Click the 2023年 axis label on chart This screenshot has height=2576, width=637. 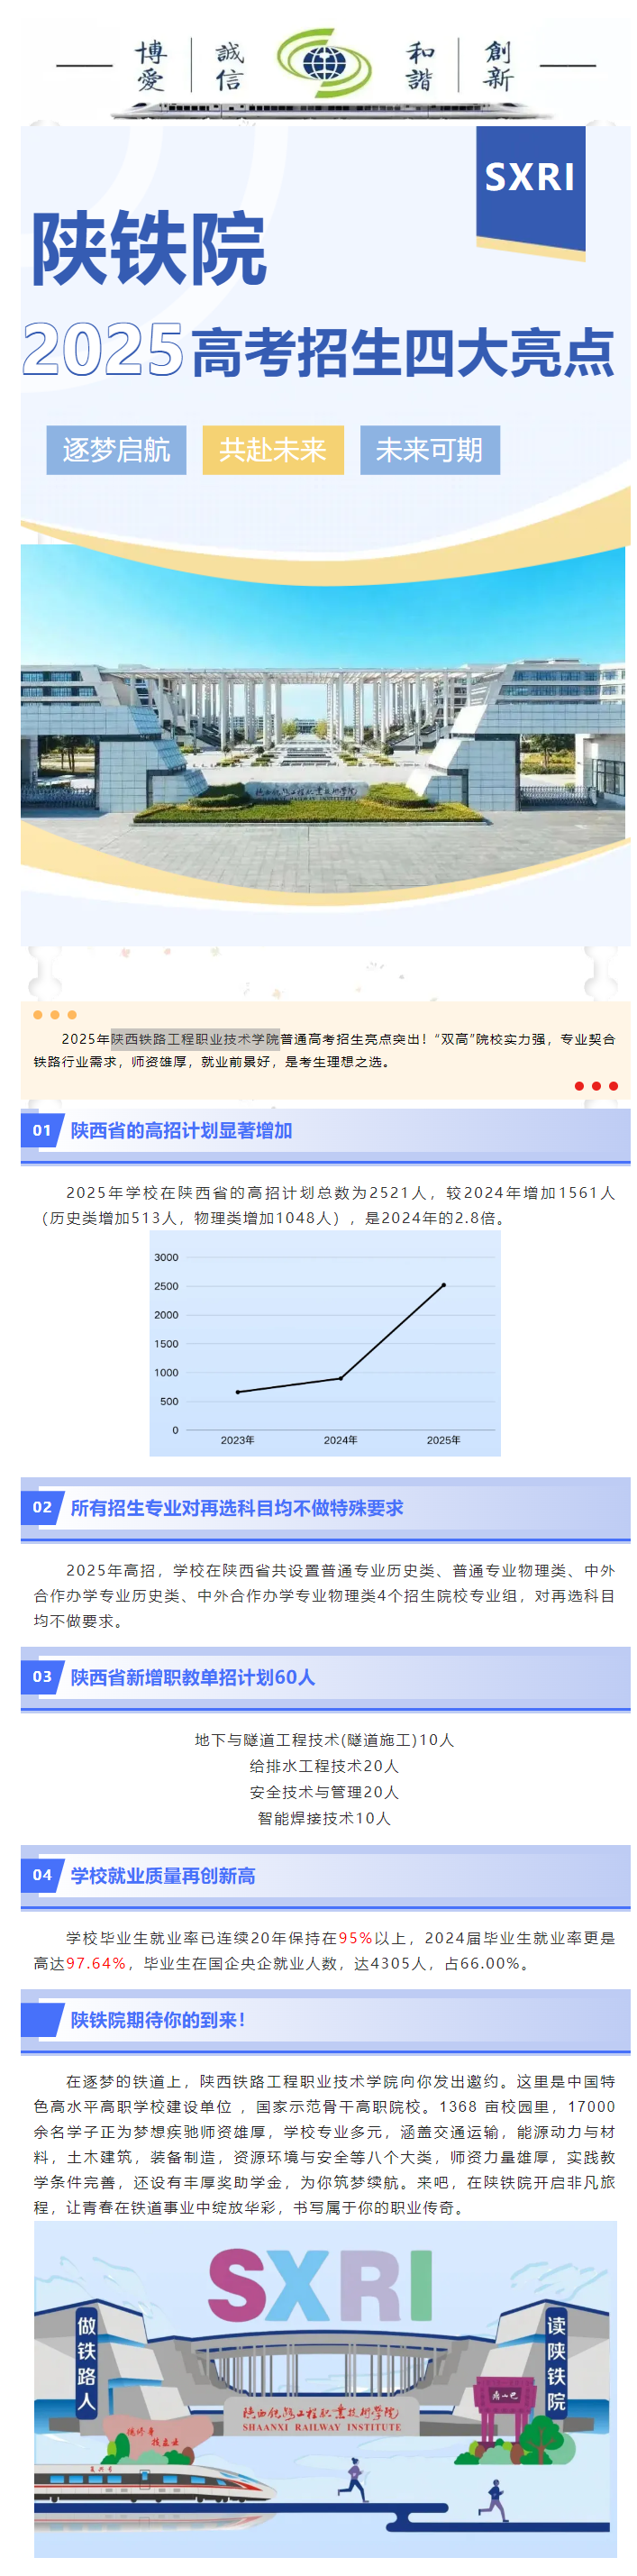[237, 1440]
